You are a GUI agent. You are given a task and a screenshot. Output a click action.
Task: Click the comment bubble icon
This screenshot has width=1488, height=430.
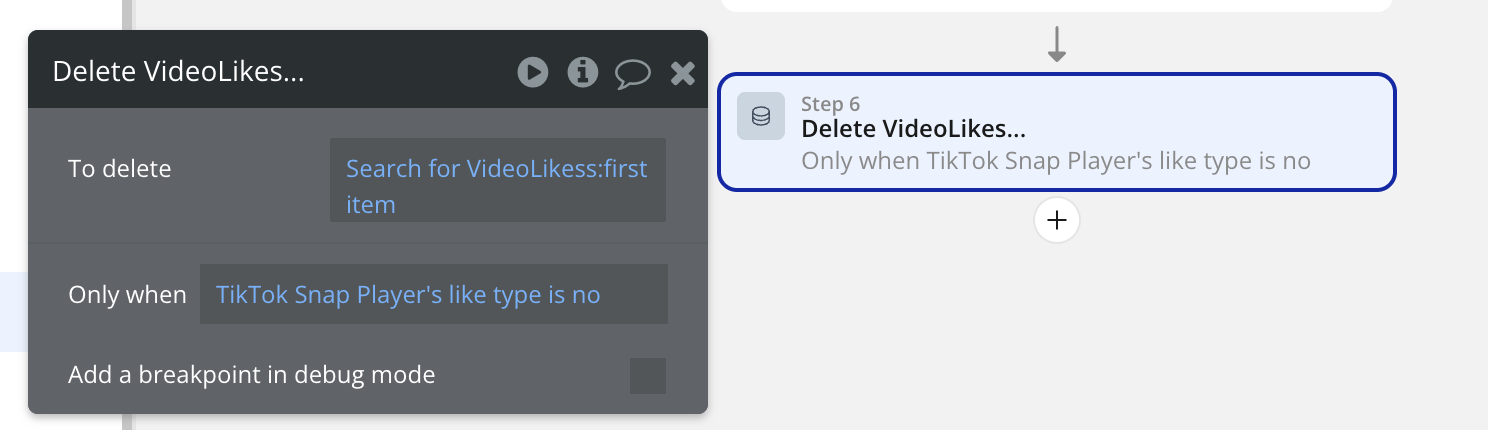coord(632,72)
